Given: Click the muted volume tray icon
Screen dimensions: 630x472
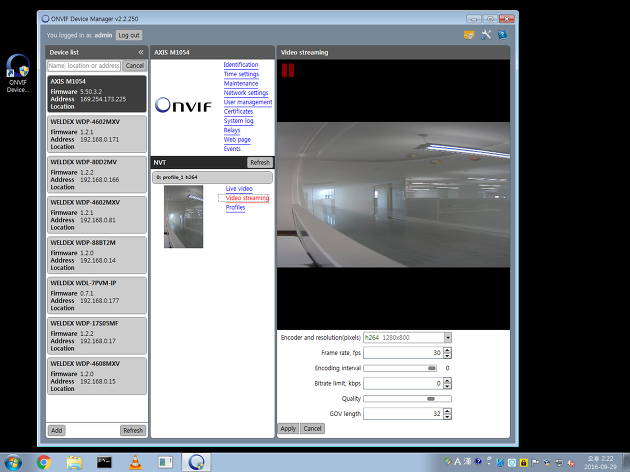Looking at the screenshot, I should click(x=571, y=463).
